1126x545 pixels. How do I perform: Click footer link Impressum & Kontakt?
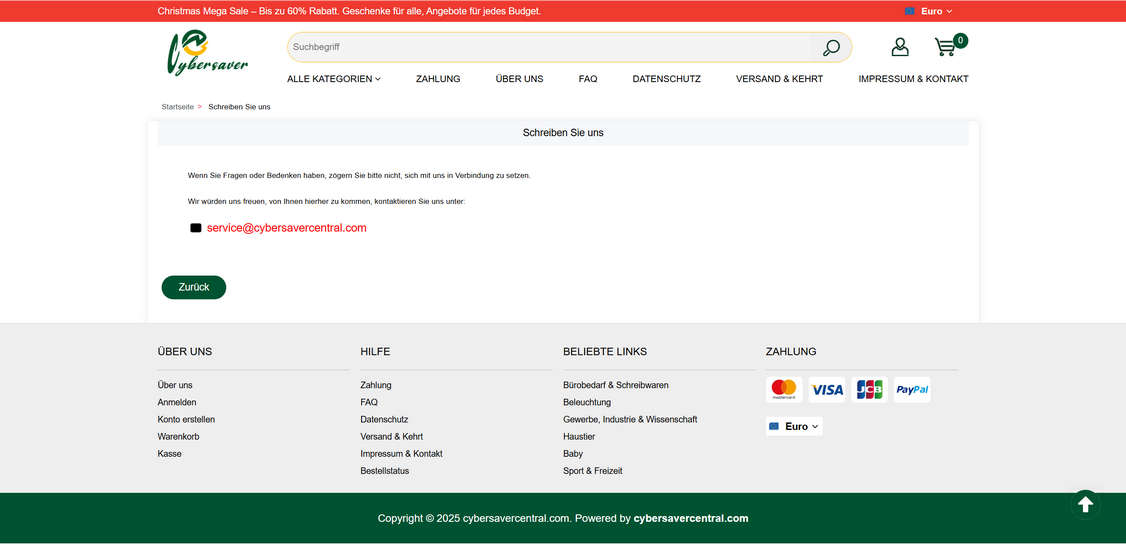(x=401, y=455)
